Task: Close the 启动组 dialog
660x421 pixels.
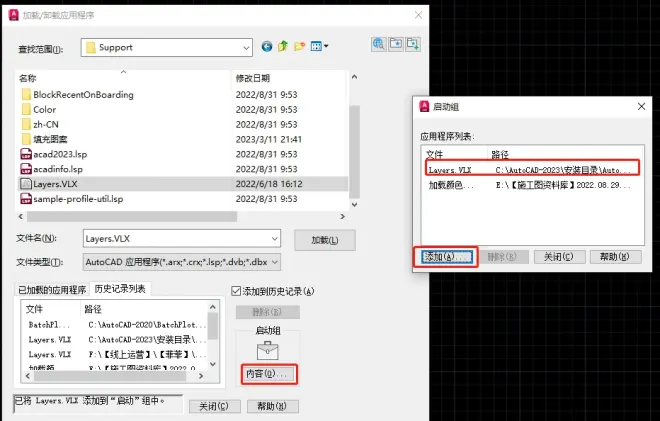Action: 641,107
